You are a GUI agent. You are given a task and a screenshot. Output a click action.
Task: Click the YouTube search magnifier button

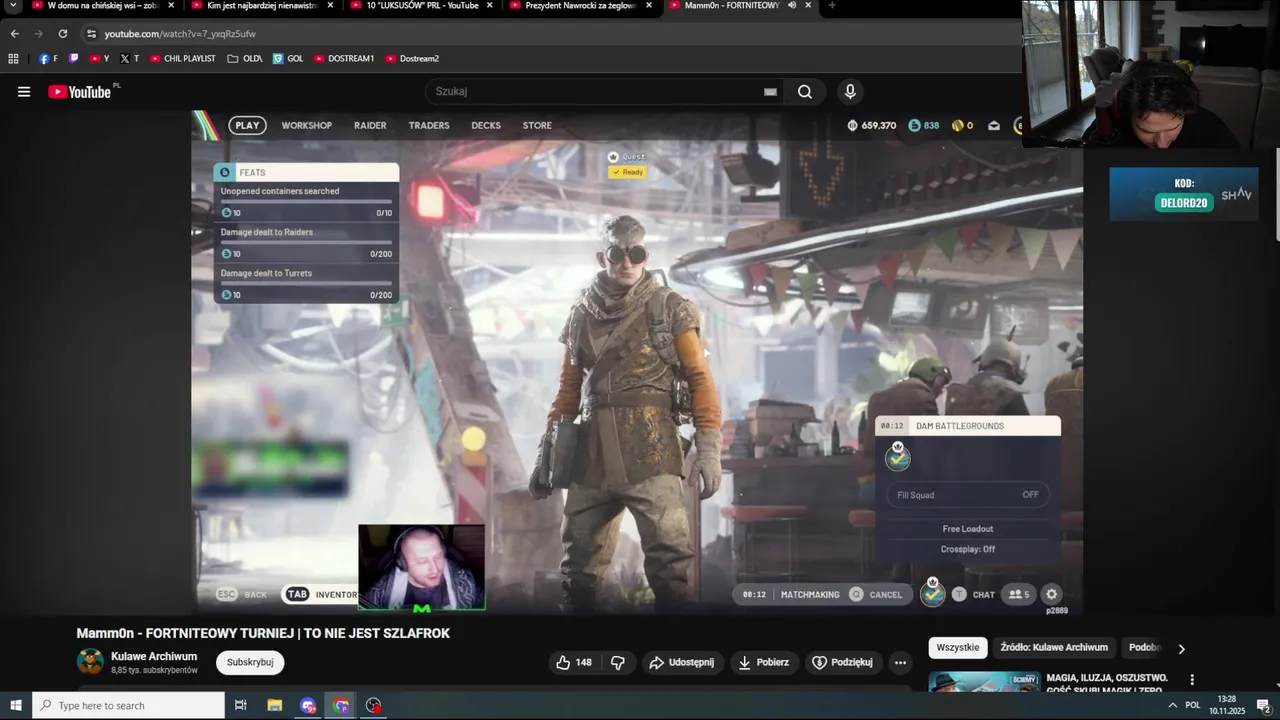point(805,92)
